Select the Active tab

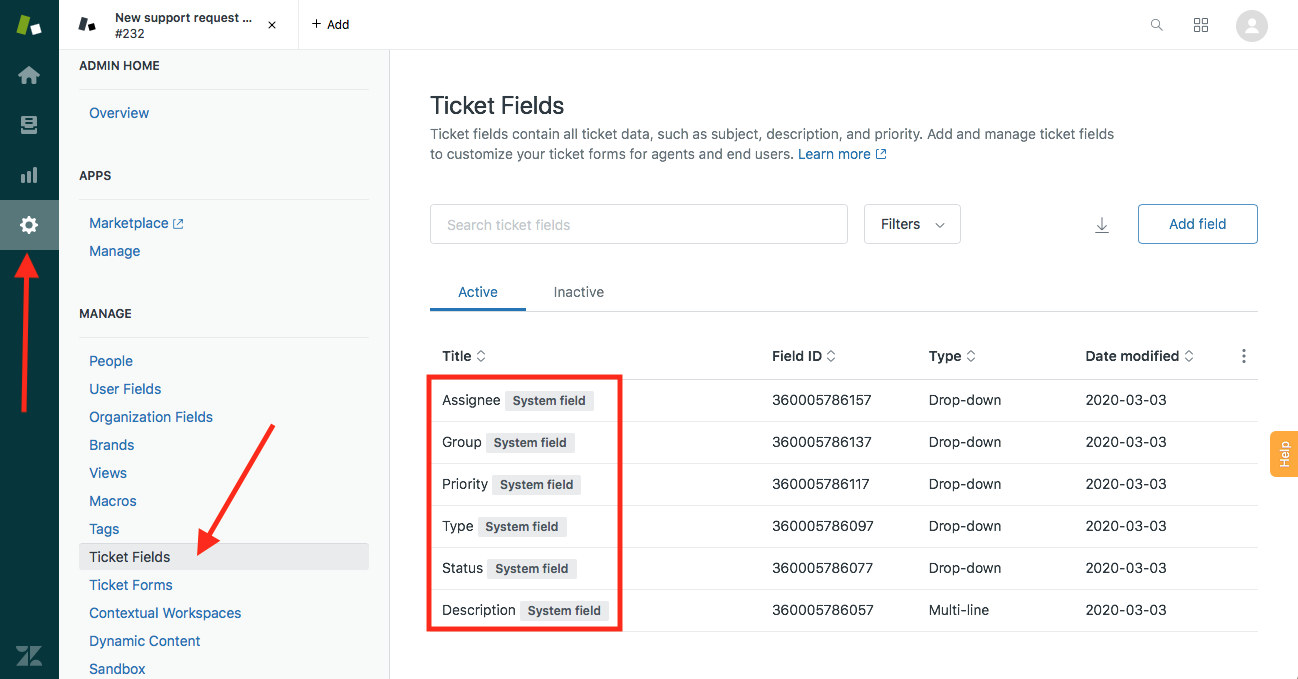[x=478, y=292]
